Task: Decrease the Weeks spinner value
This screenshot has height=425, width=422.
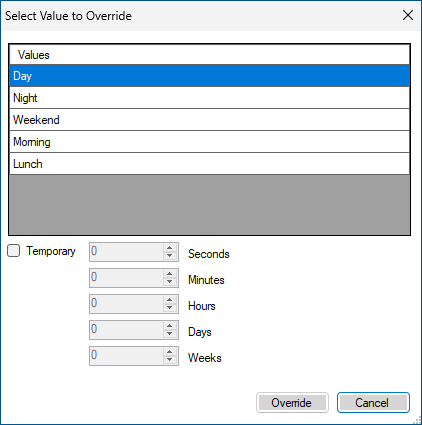Action: (170, 360)
